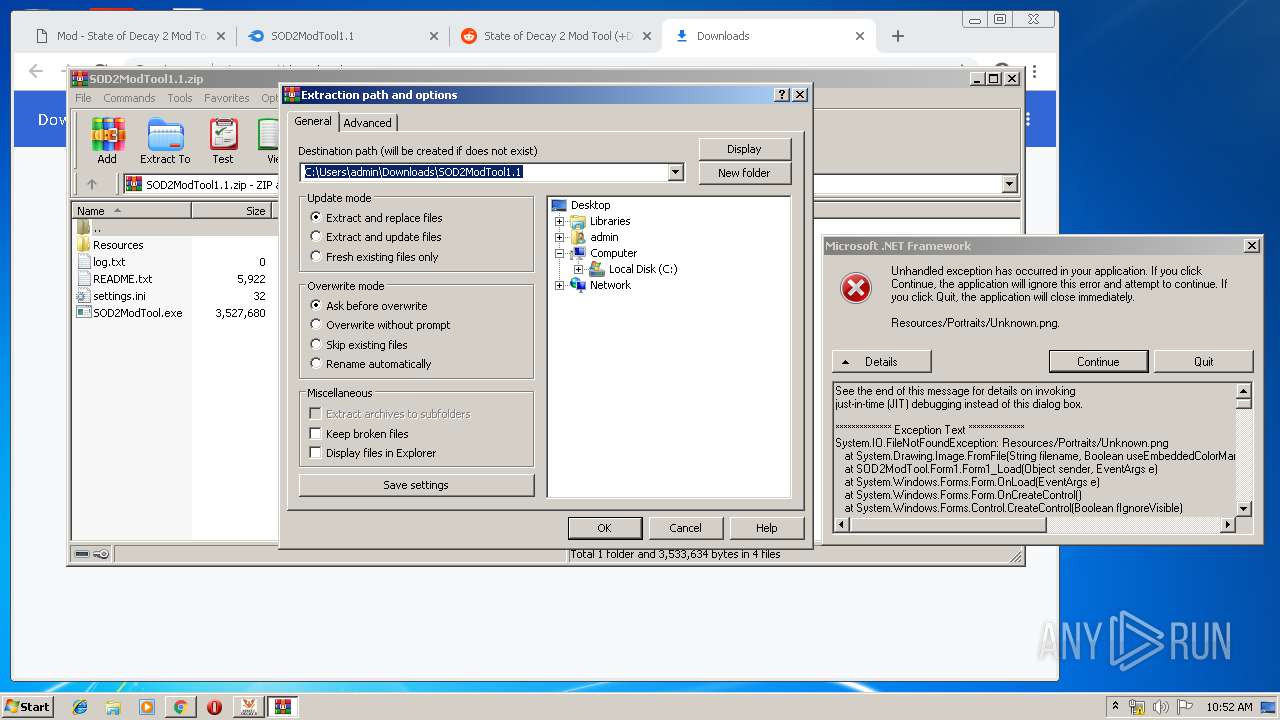Open the WinRAR Tools menu

[180, 98]
